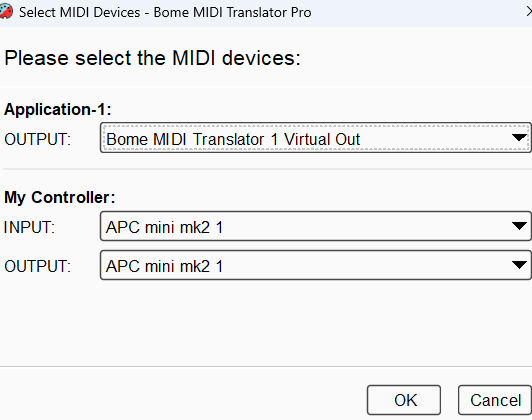Open the My Controller INPUT combo box
The height and width of the screenshot is (420, 532).
(x=316, y=226)
